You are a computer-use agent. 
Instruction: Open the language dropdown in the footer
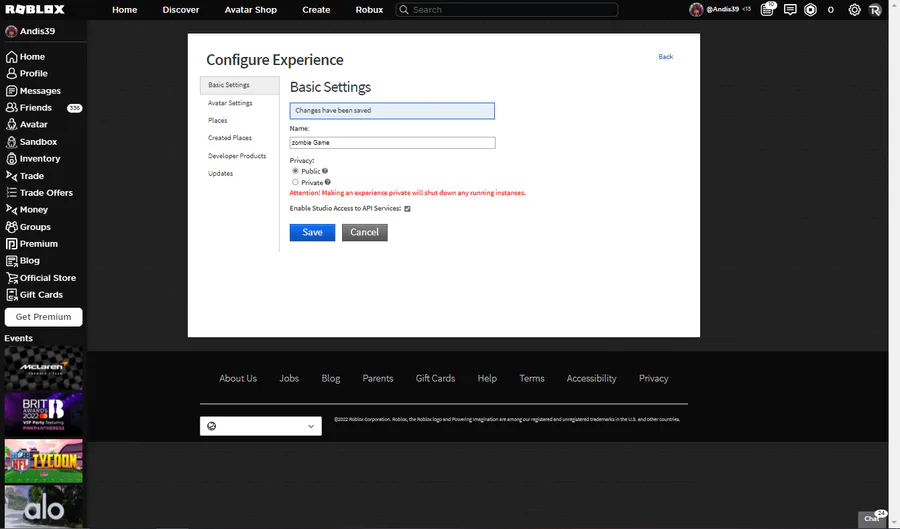click(261, 426)
